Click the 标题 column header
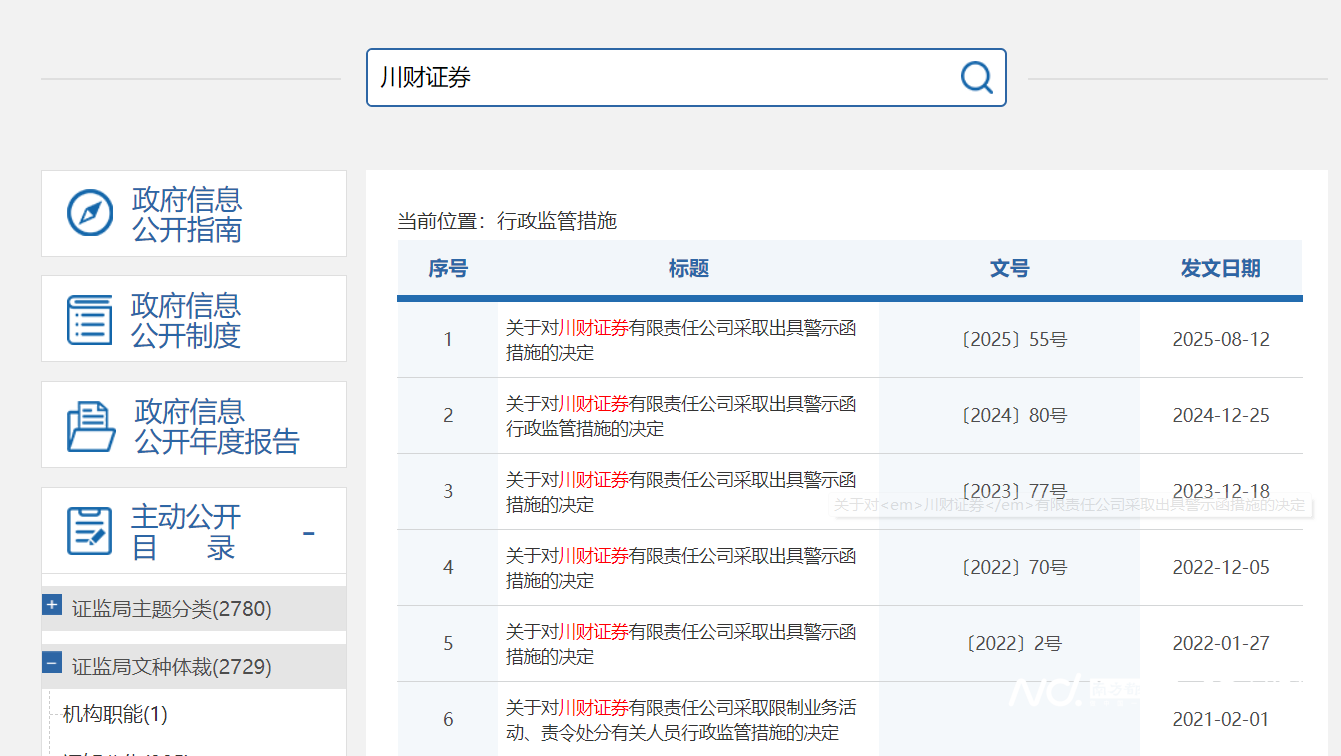The height and width of the screenshot is (756, 1341). point(688,268)
